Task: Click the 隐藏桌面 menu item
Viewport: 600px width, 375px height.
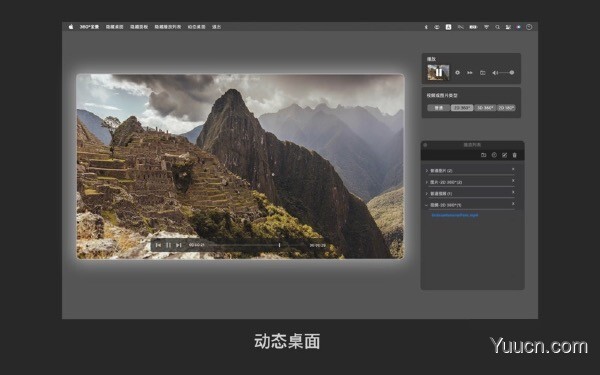Action: (x=114, y=27)
